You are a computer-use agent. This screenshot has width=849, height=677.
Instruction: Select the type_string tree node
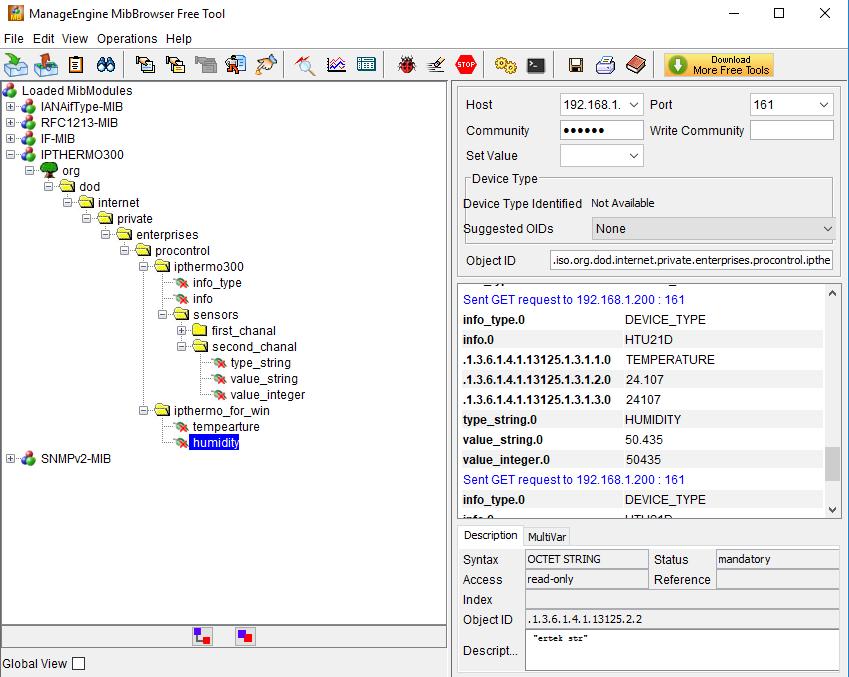point(260,363)
